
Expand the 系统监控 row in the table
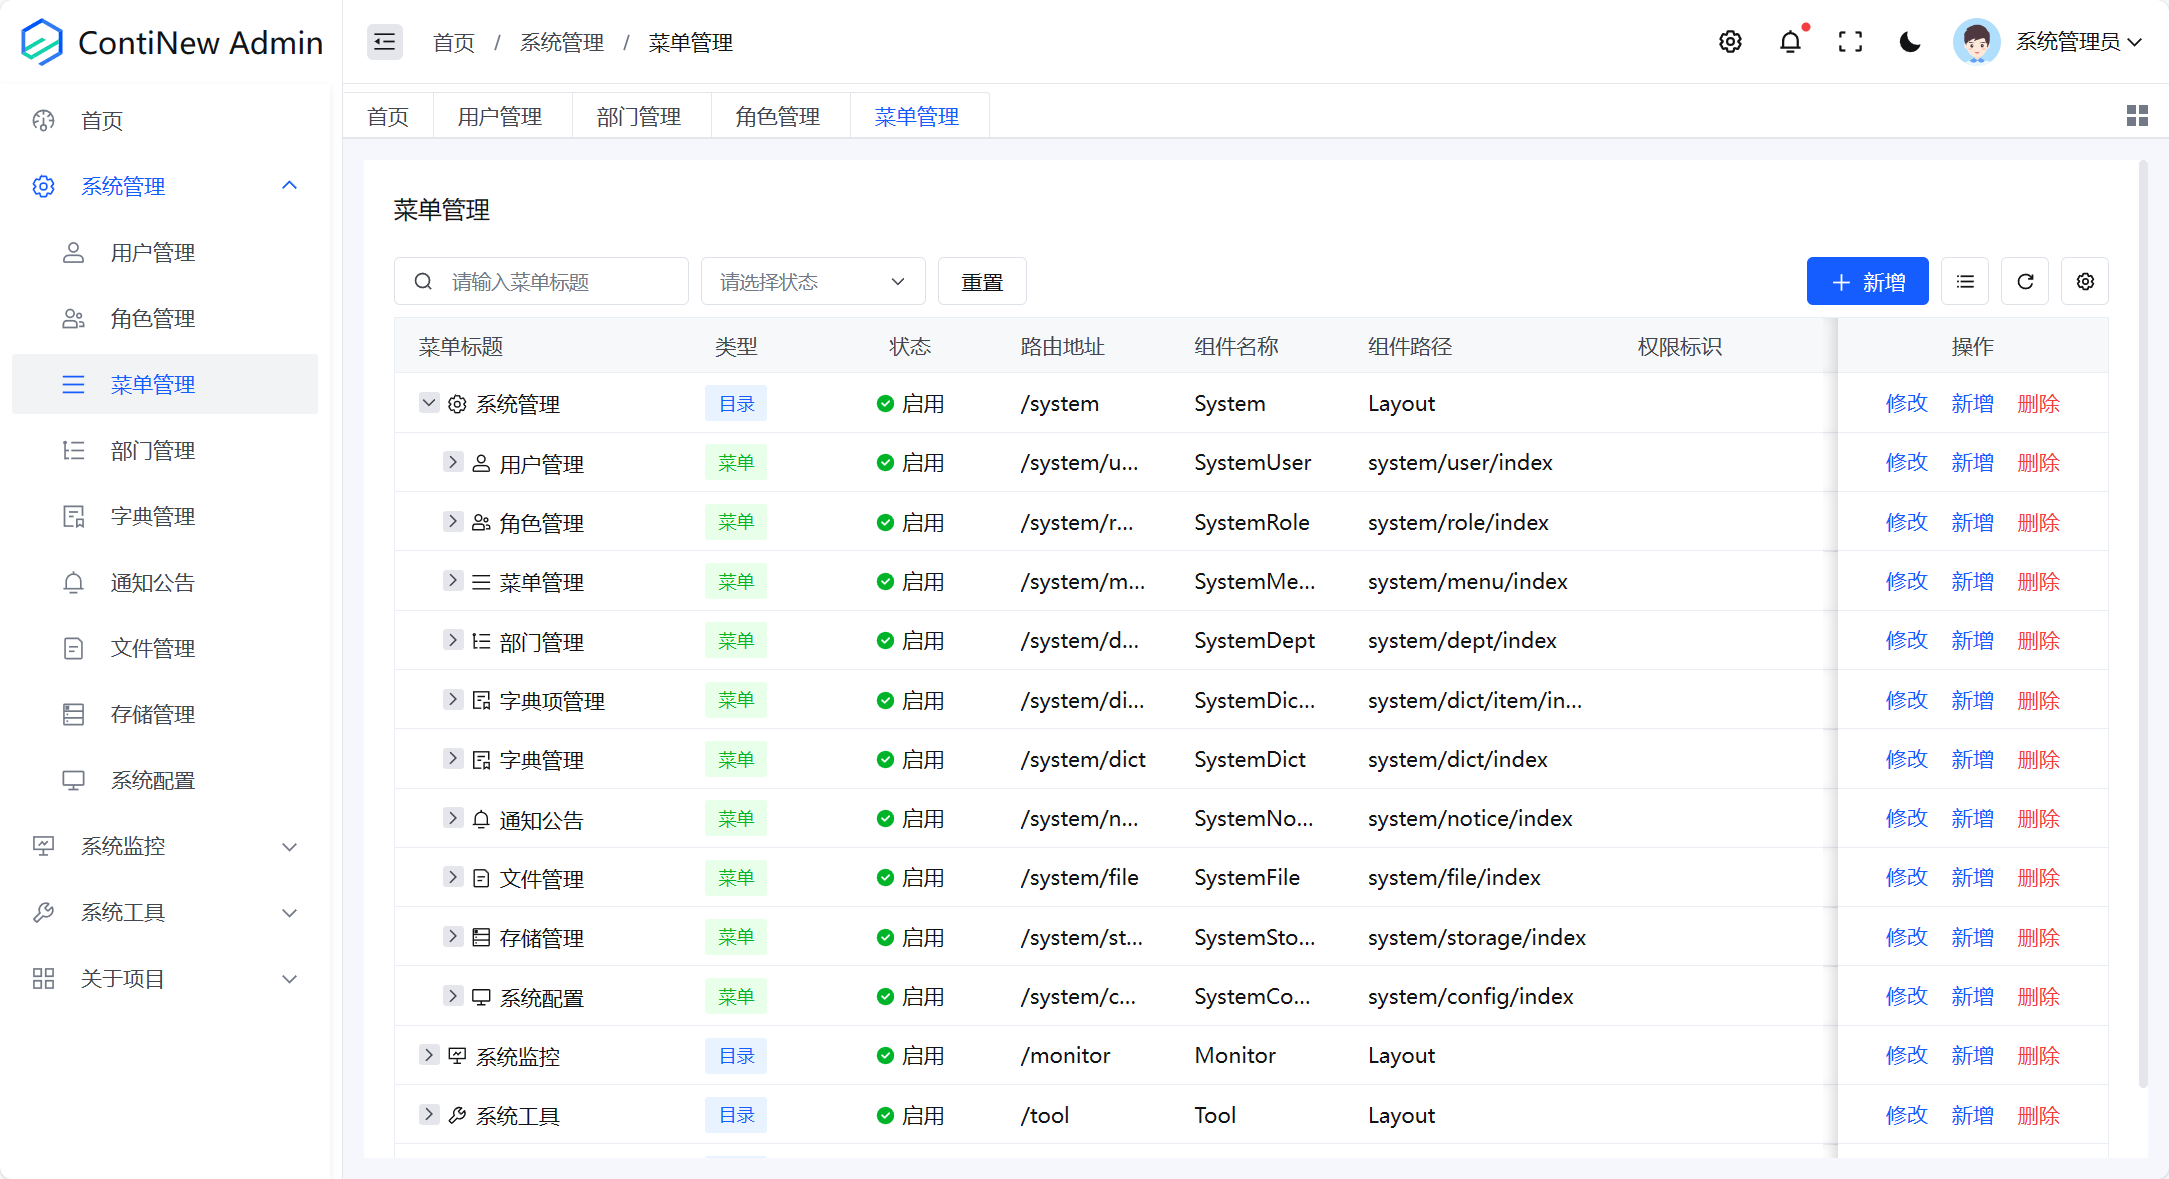pos(429,1055)
